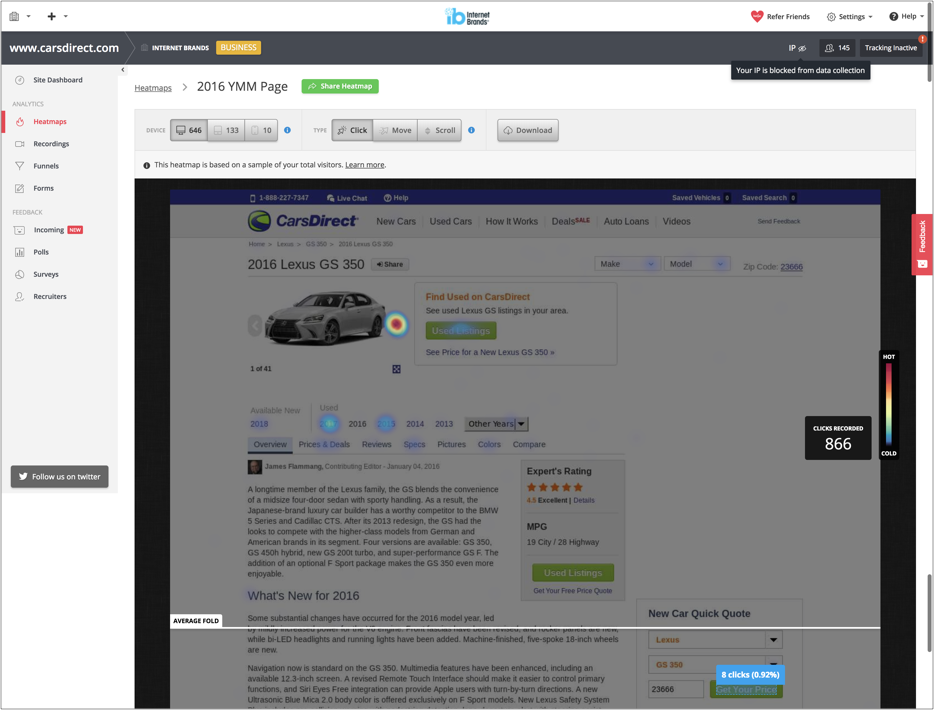Open Recruiters section
Image resolution: width=934 pixels, height=710 pixels.
(50, 296)
